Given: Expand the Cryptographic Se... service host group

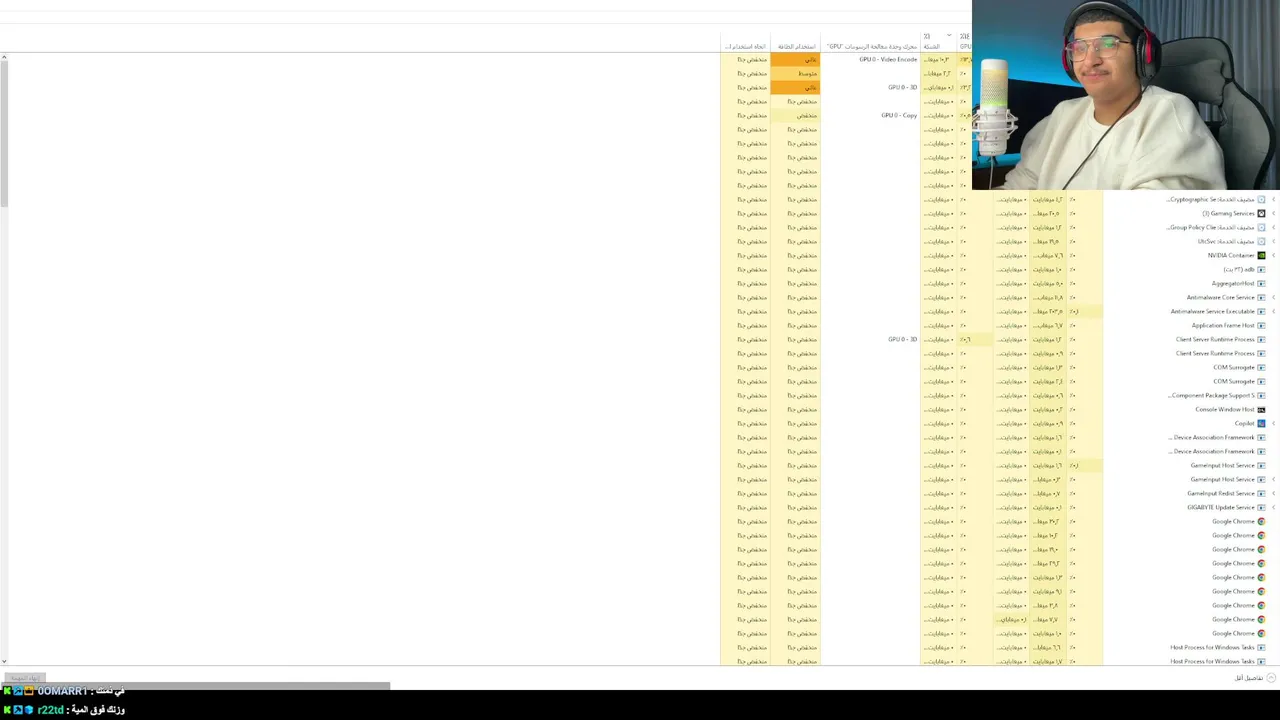Looking at the screenshot, I should [1274, 199].
